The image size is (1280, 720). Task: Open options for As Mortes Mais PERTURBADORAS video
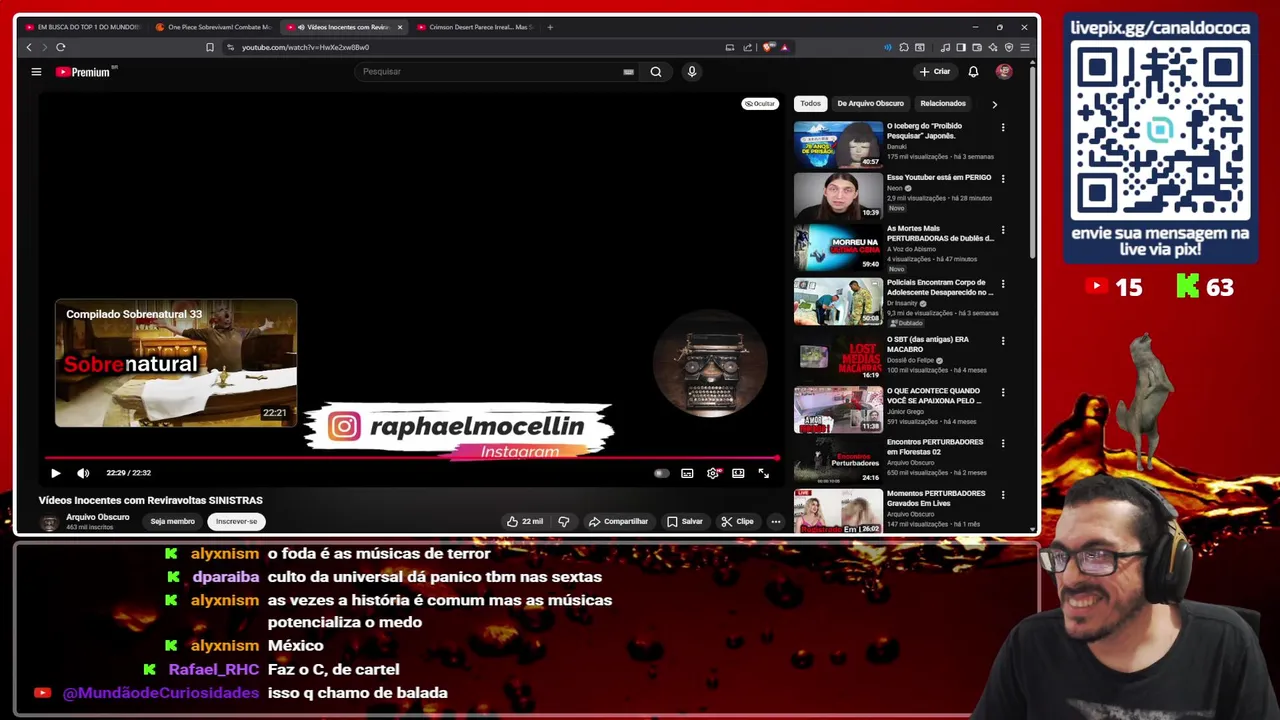tap(1003, 230)
